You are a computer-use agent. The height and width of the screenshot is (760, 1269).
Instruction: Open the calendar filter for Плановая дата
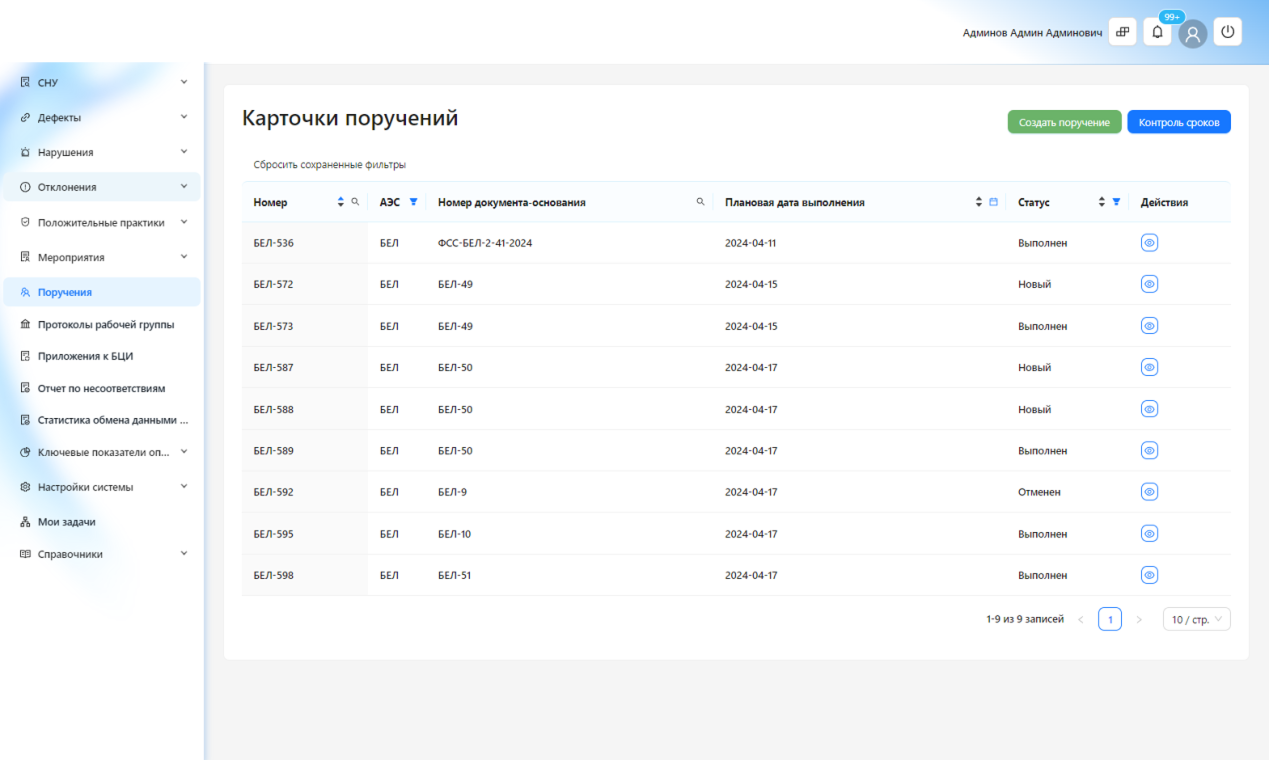pos(993,202)
